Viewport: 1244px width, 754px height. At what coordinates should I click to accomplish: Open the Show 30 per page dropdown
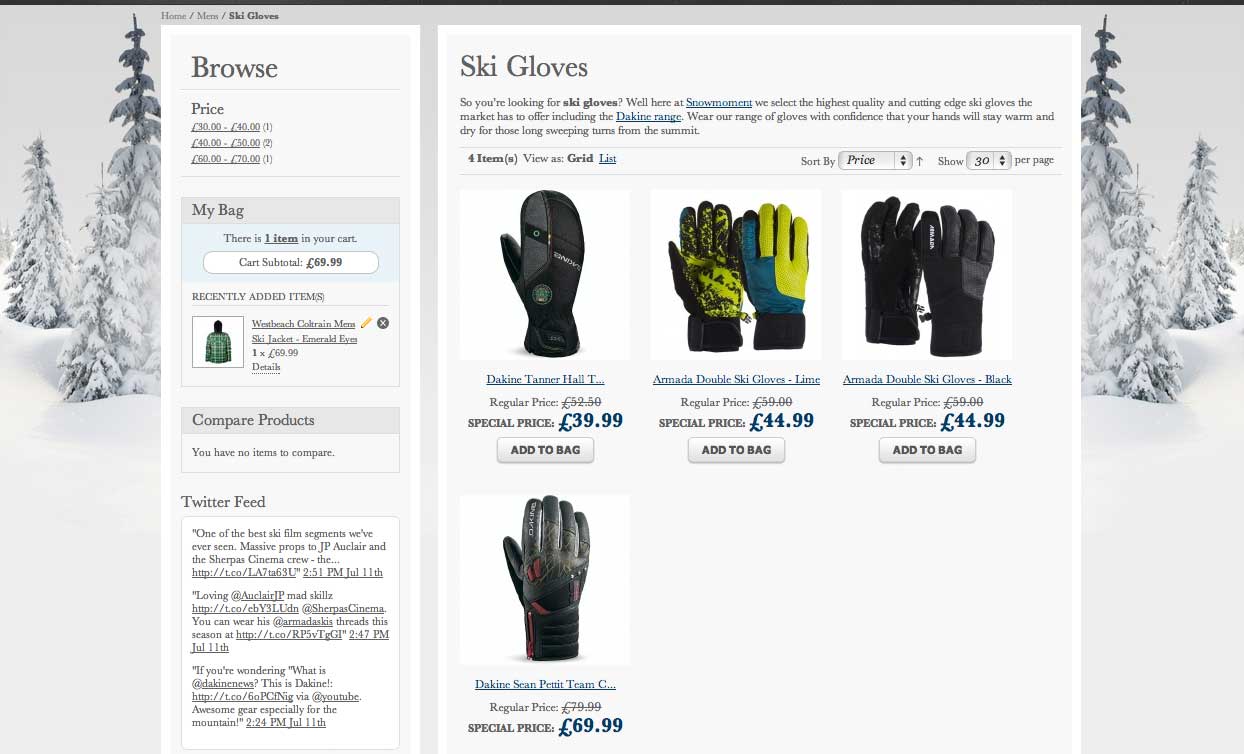coord(989,160)
